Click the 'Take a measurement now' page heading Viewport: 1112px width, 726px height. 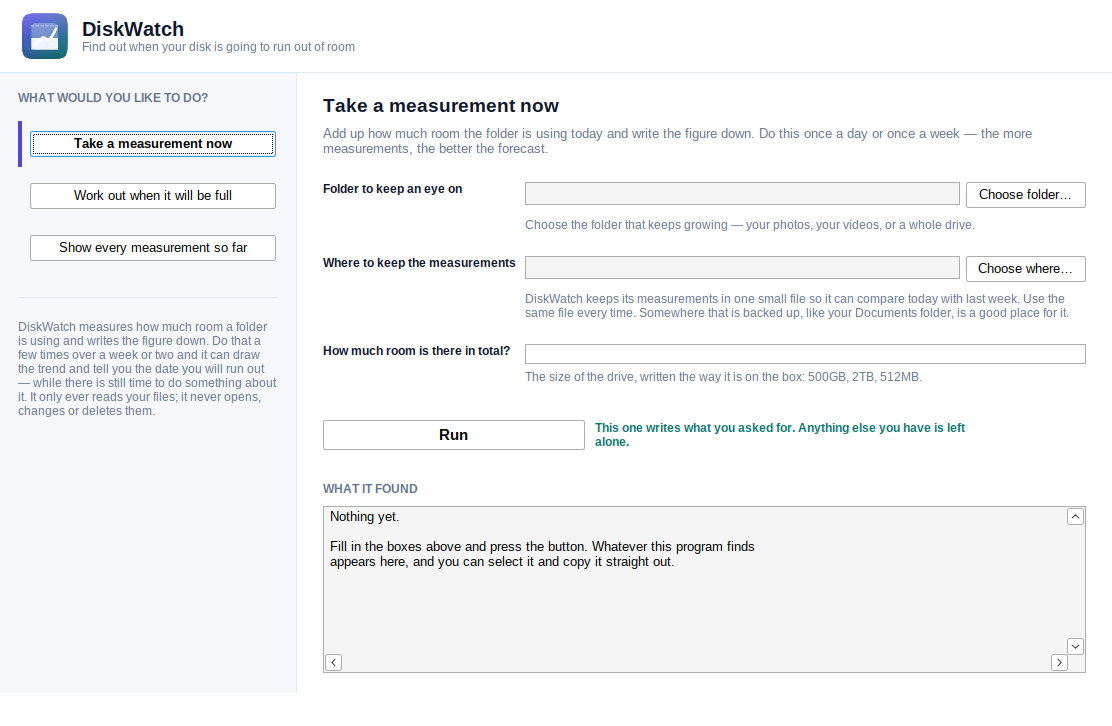pos(440,106)
